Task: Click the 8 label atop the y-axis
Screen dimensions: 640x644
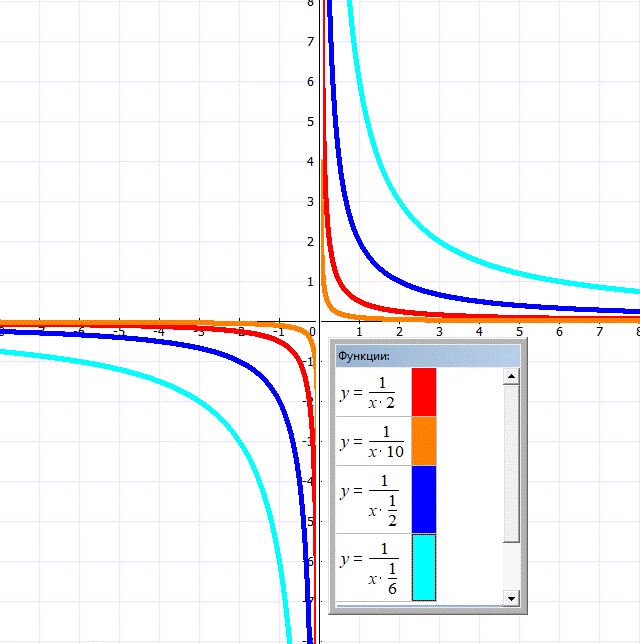Action: click(310, 4)
